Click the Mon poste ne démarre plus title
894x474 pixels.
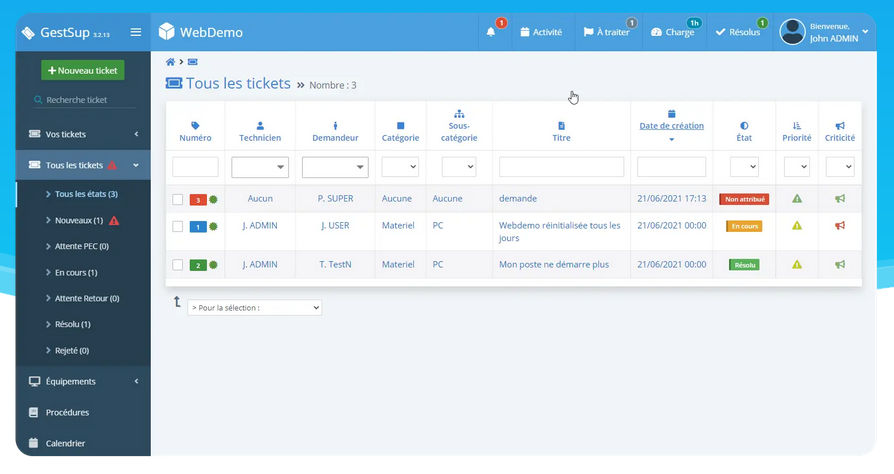pyautogui.click(x=554, y=265)
